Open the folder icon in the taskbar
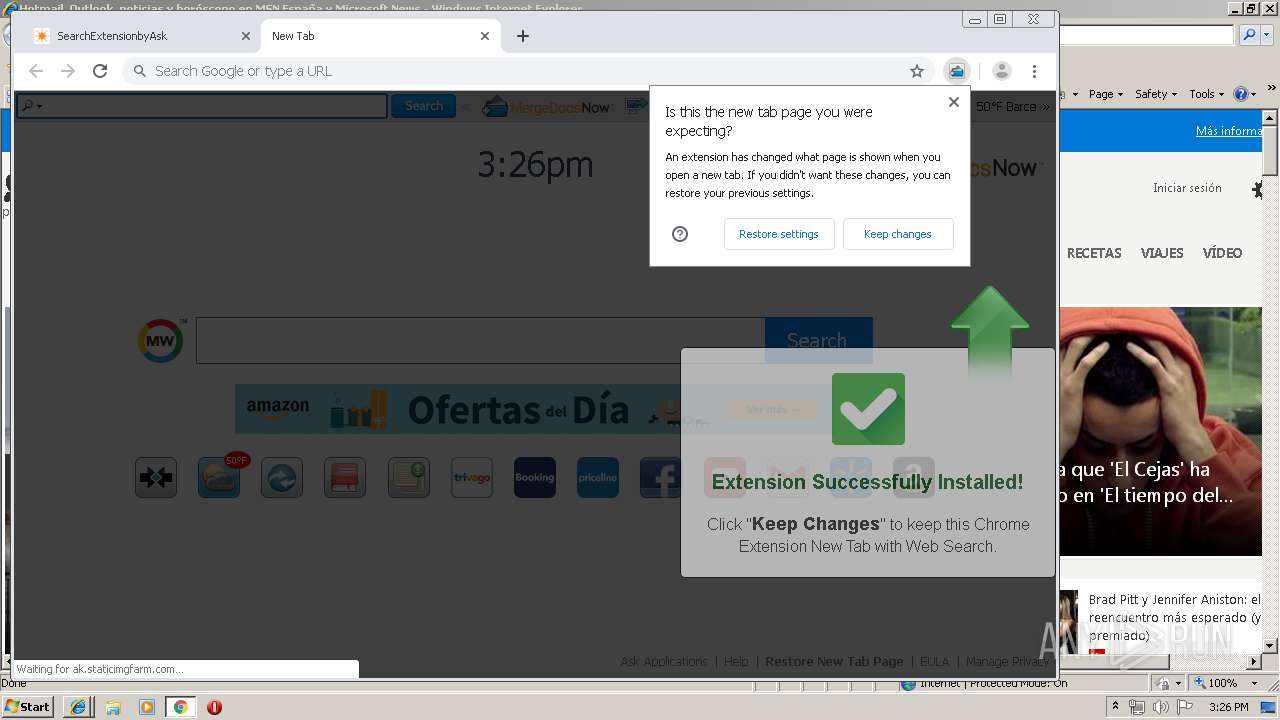1280x720 pixels. point(113,707)
